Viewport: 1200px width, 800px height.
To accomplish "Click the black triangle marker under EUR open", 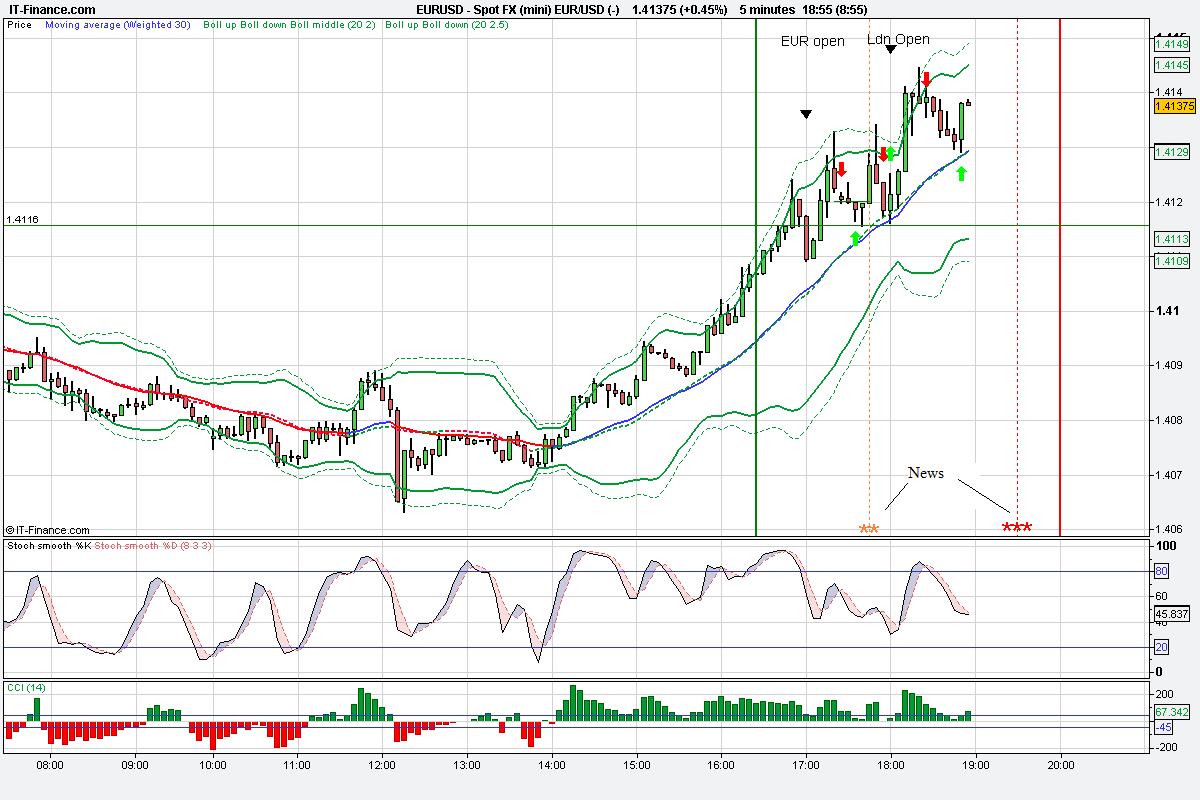I will pos(806,114).
